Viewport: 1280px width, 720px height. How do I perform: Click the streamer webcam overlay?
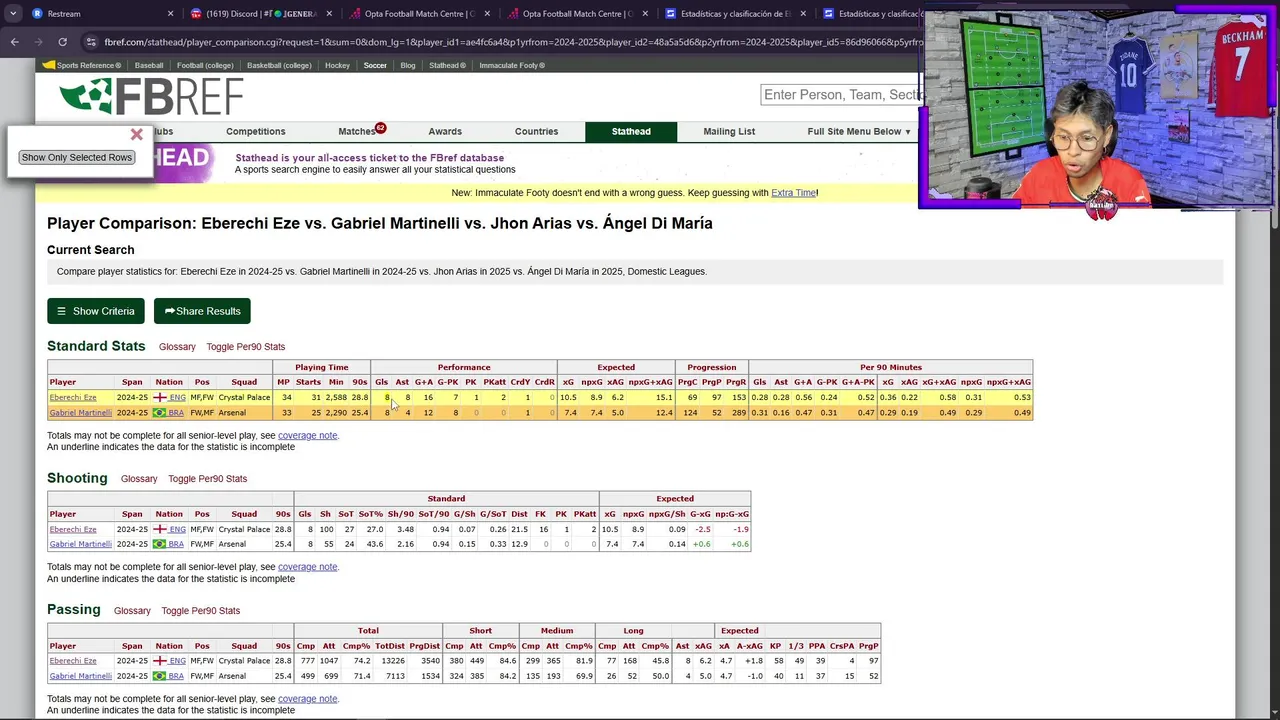coord(1098,110)
